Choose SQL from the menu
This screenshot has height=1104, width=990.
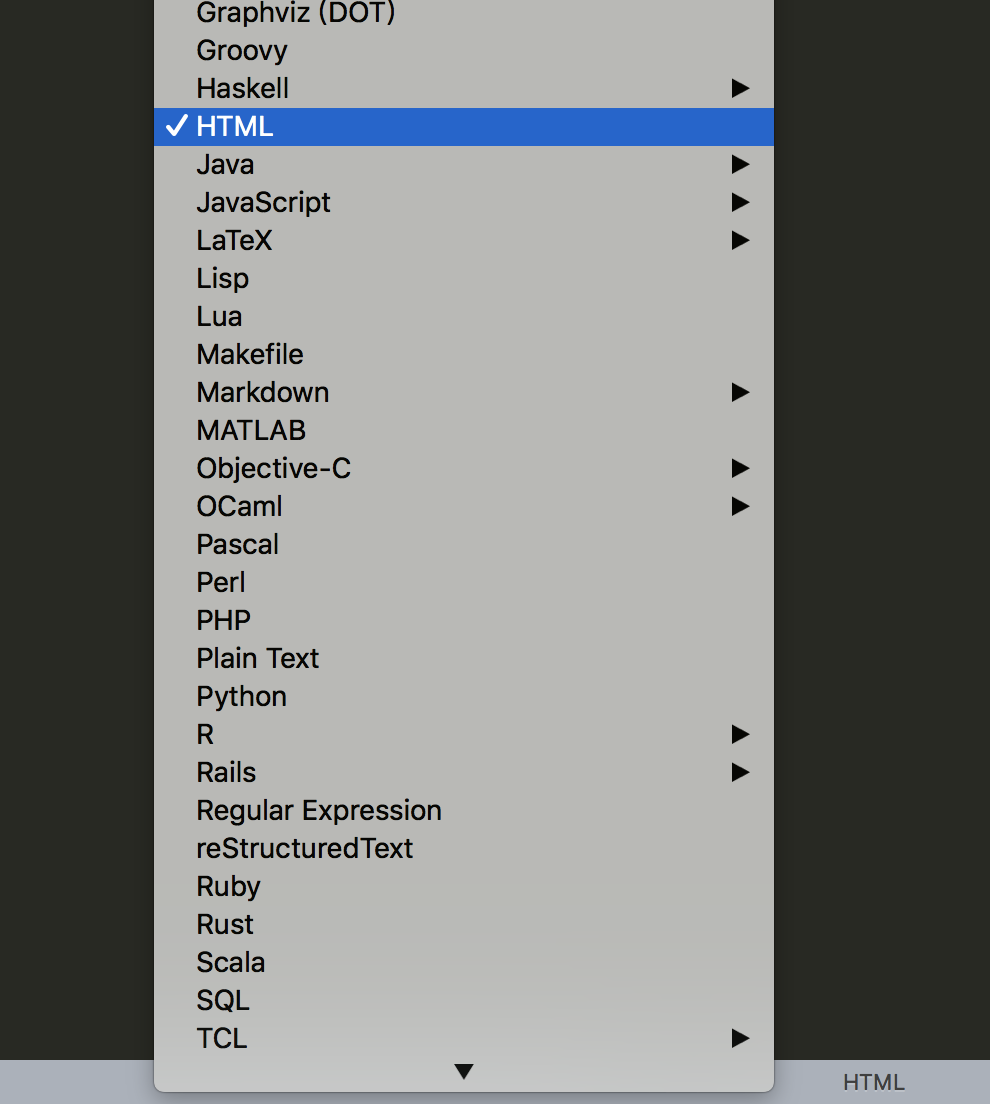click(x=222, y=1001)
